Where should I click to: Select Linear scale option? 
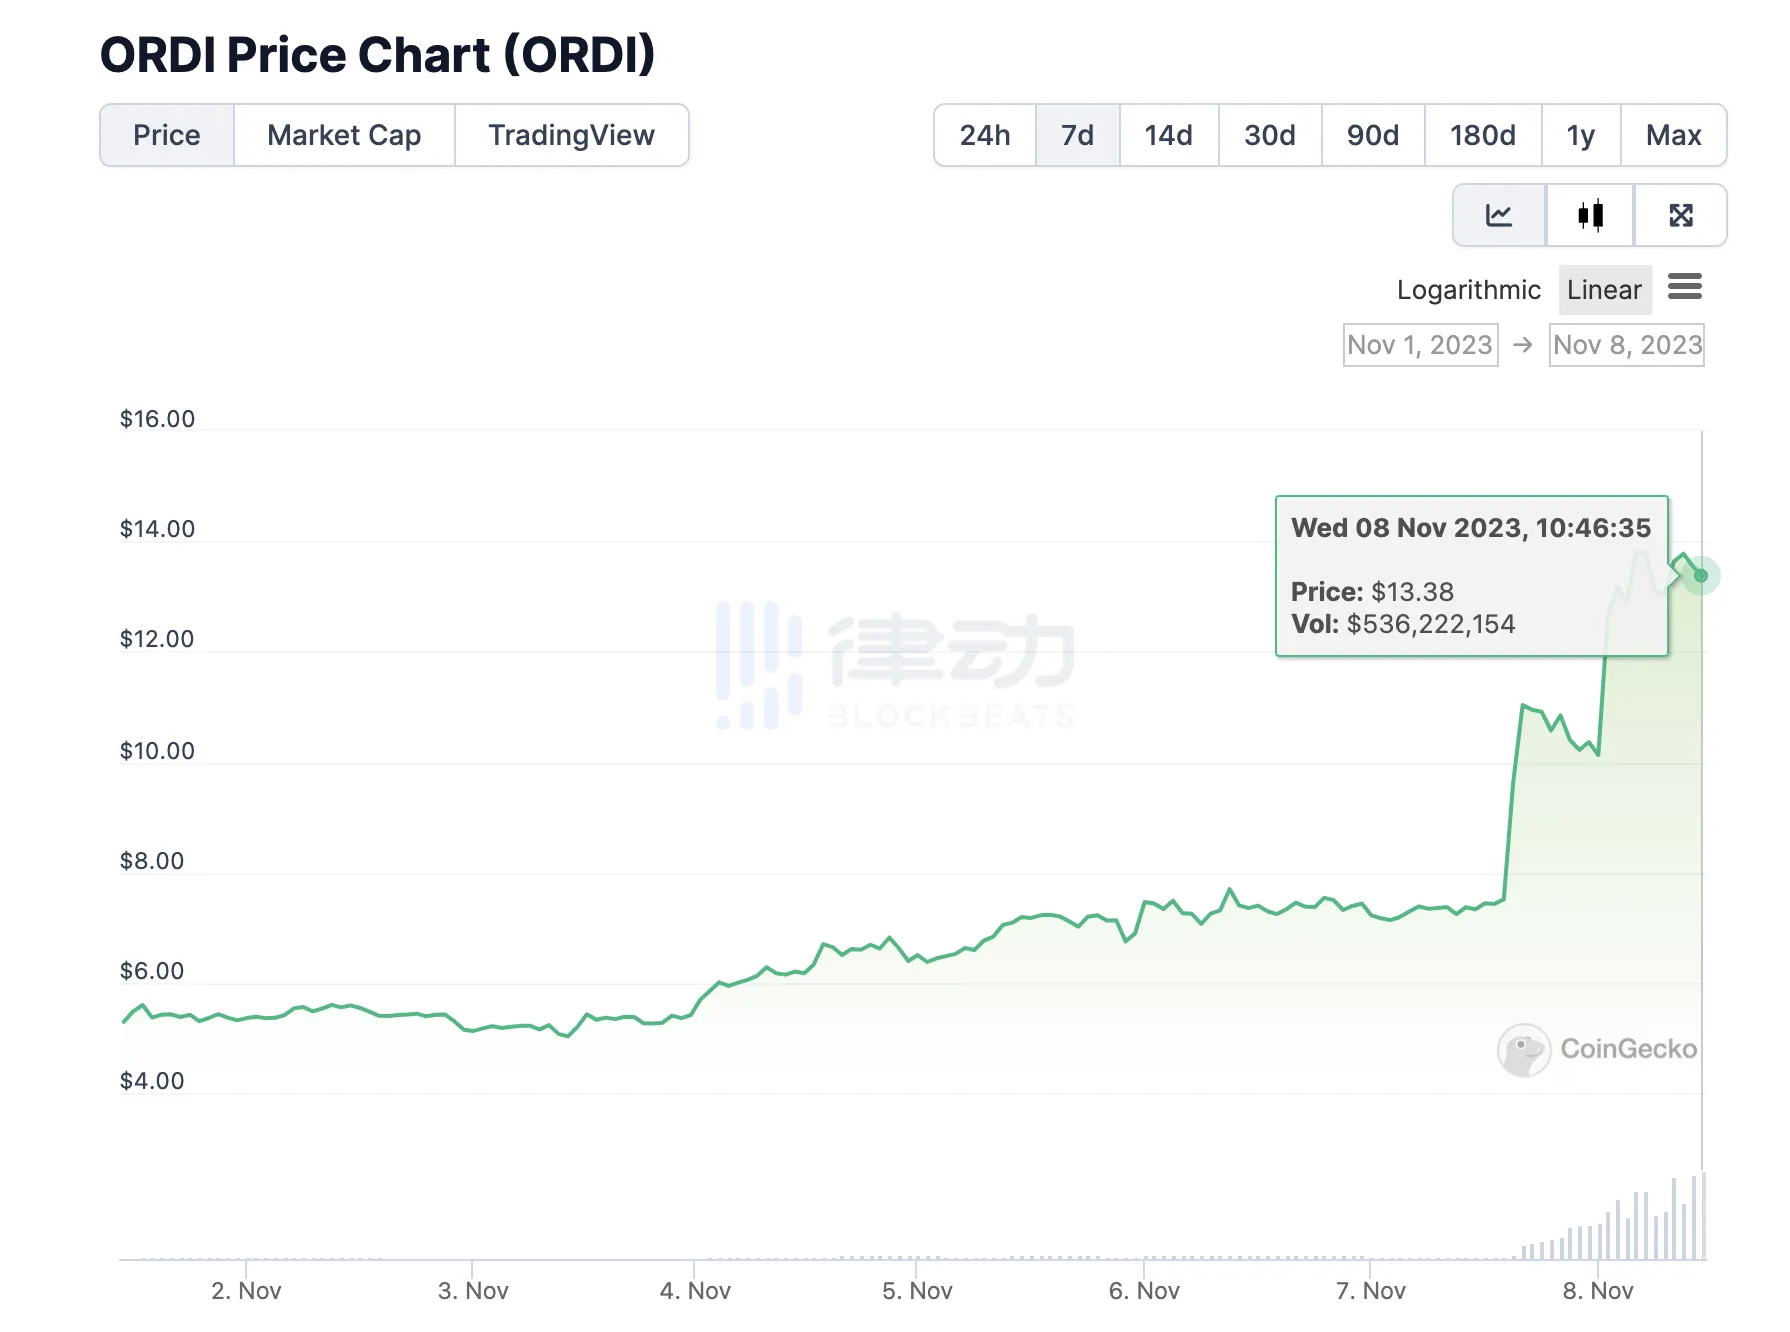(x=1603, y=290)
